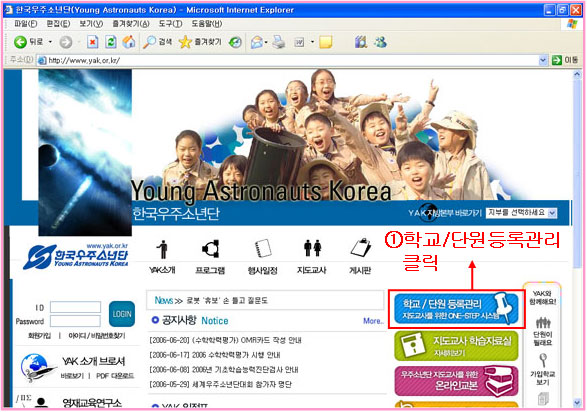This screenshot has width=587, height=412.
Task: Click the LOGIN button
Action: pos(122,314)
